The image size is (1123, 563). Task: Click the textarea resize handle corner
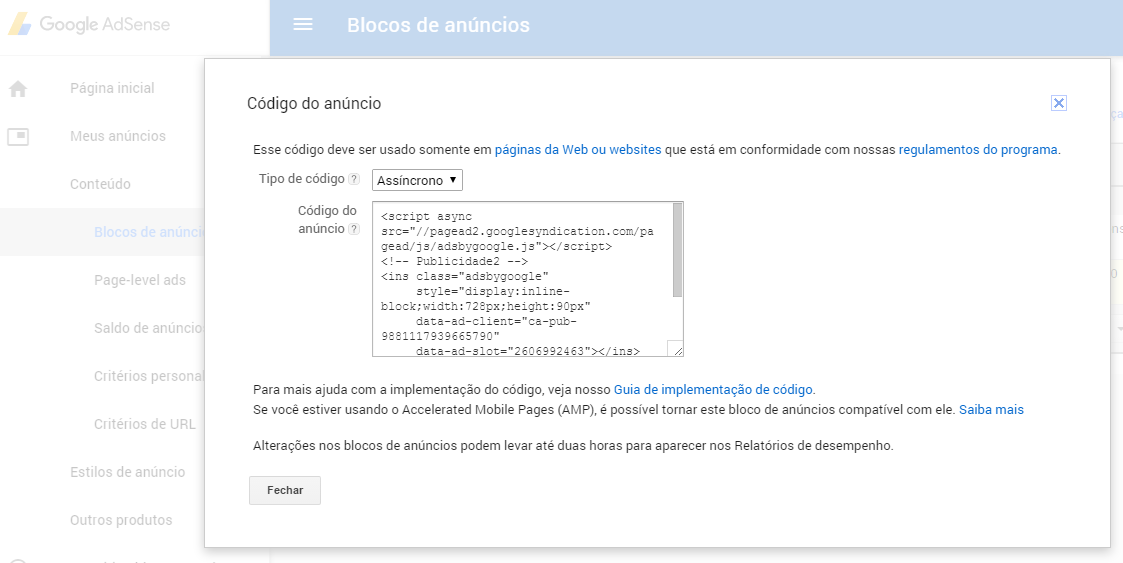(x=675, y=348)
